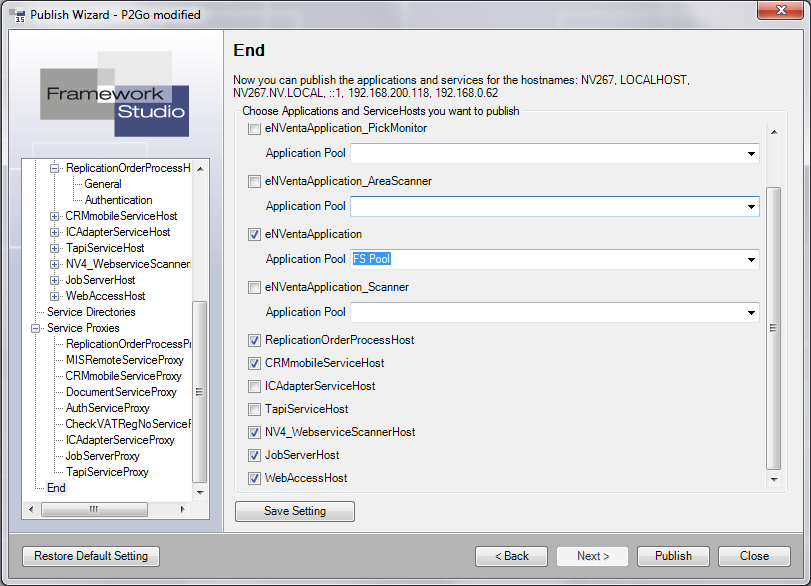Click the Publish Wizard title bar icon
This screenshot has height=586, width=811.
coord(18,15)
